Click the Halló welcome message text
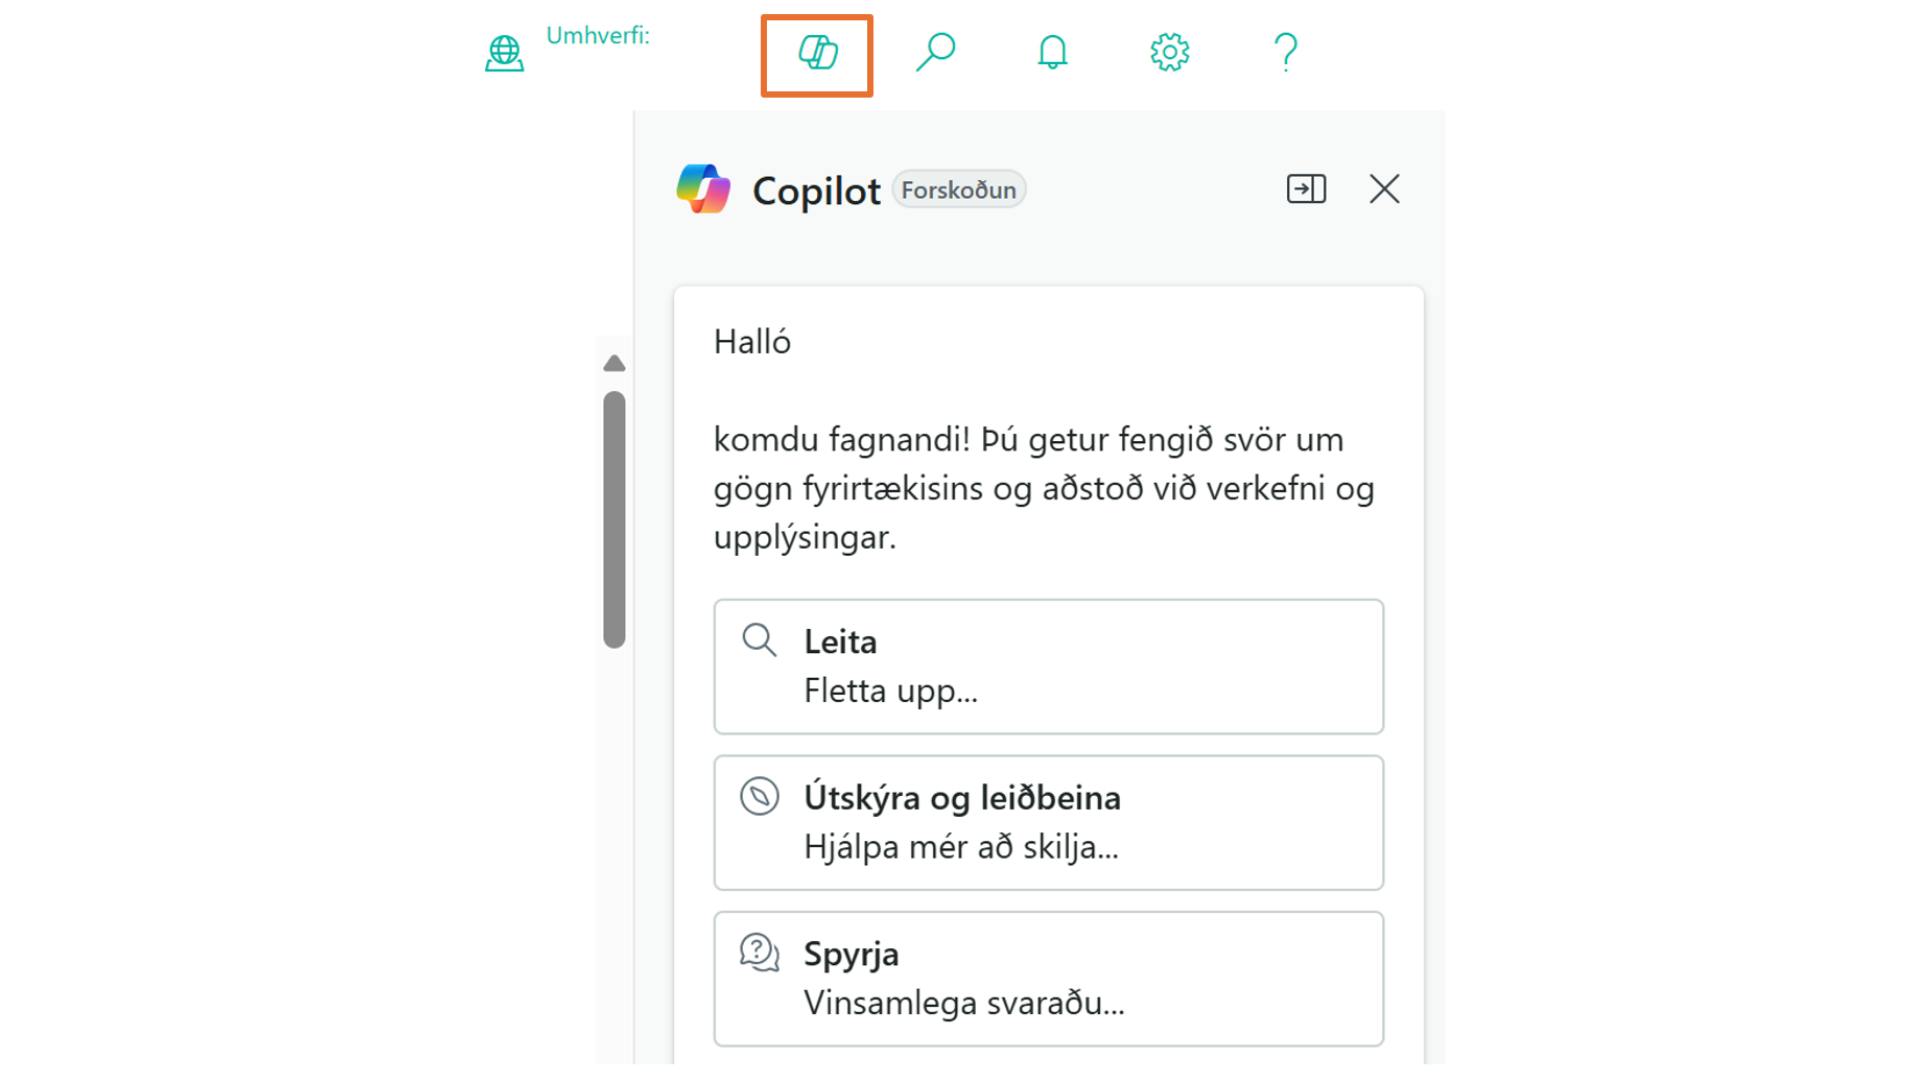This screenshot has width=1920, height=1080. coord(752,343)
